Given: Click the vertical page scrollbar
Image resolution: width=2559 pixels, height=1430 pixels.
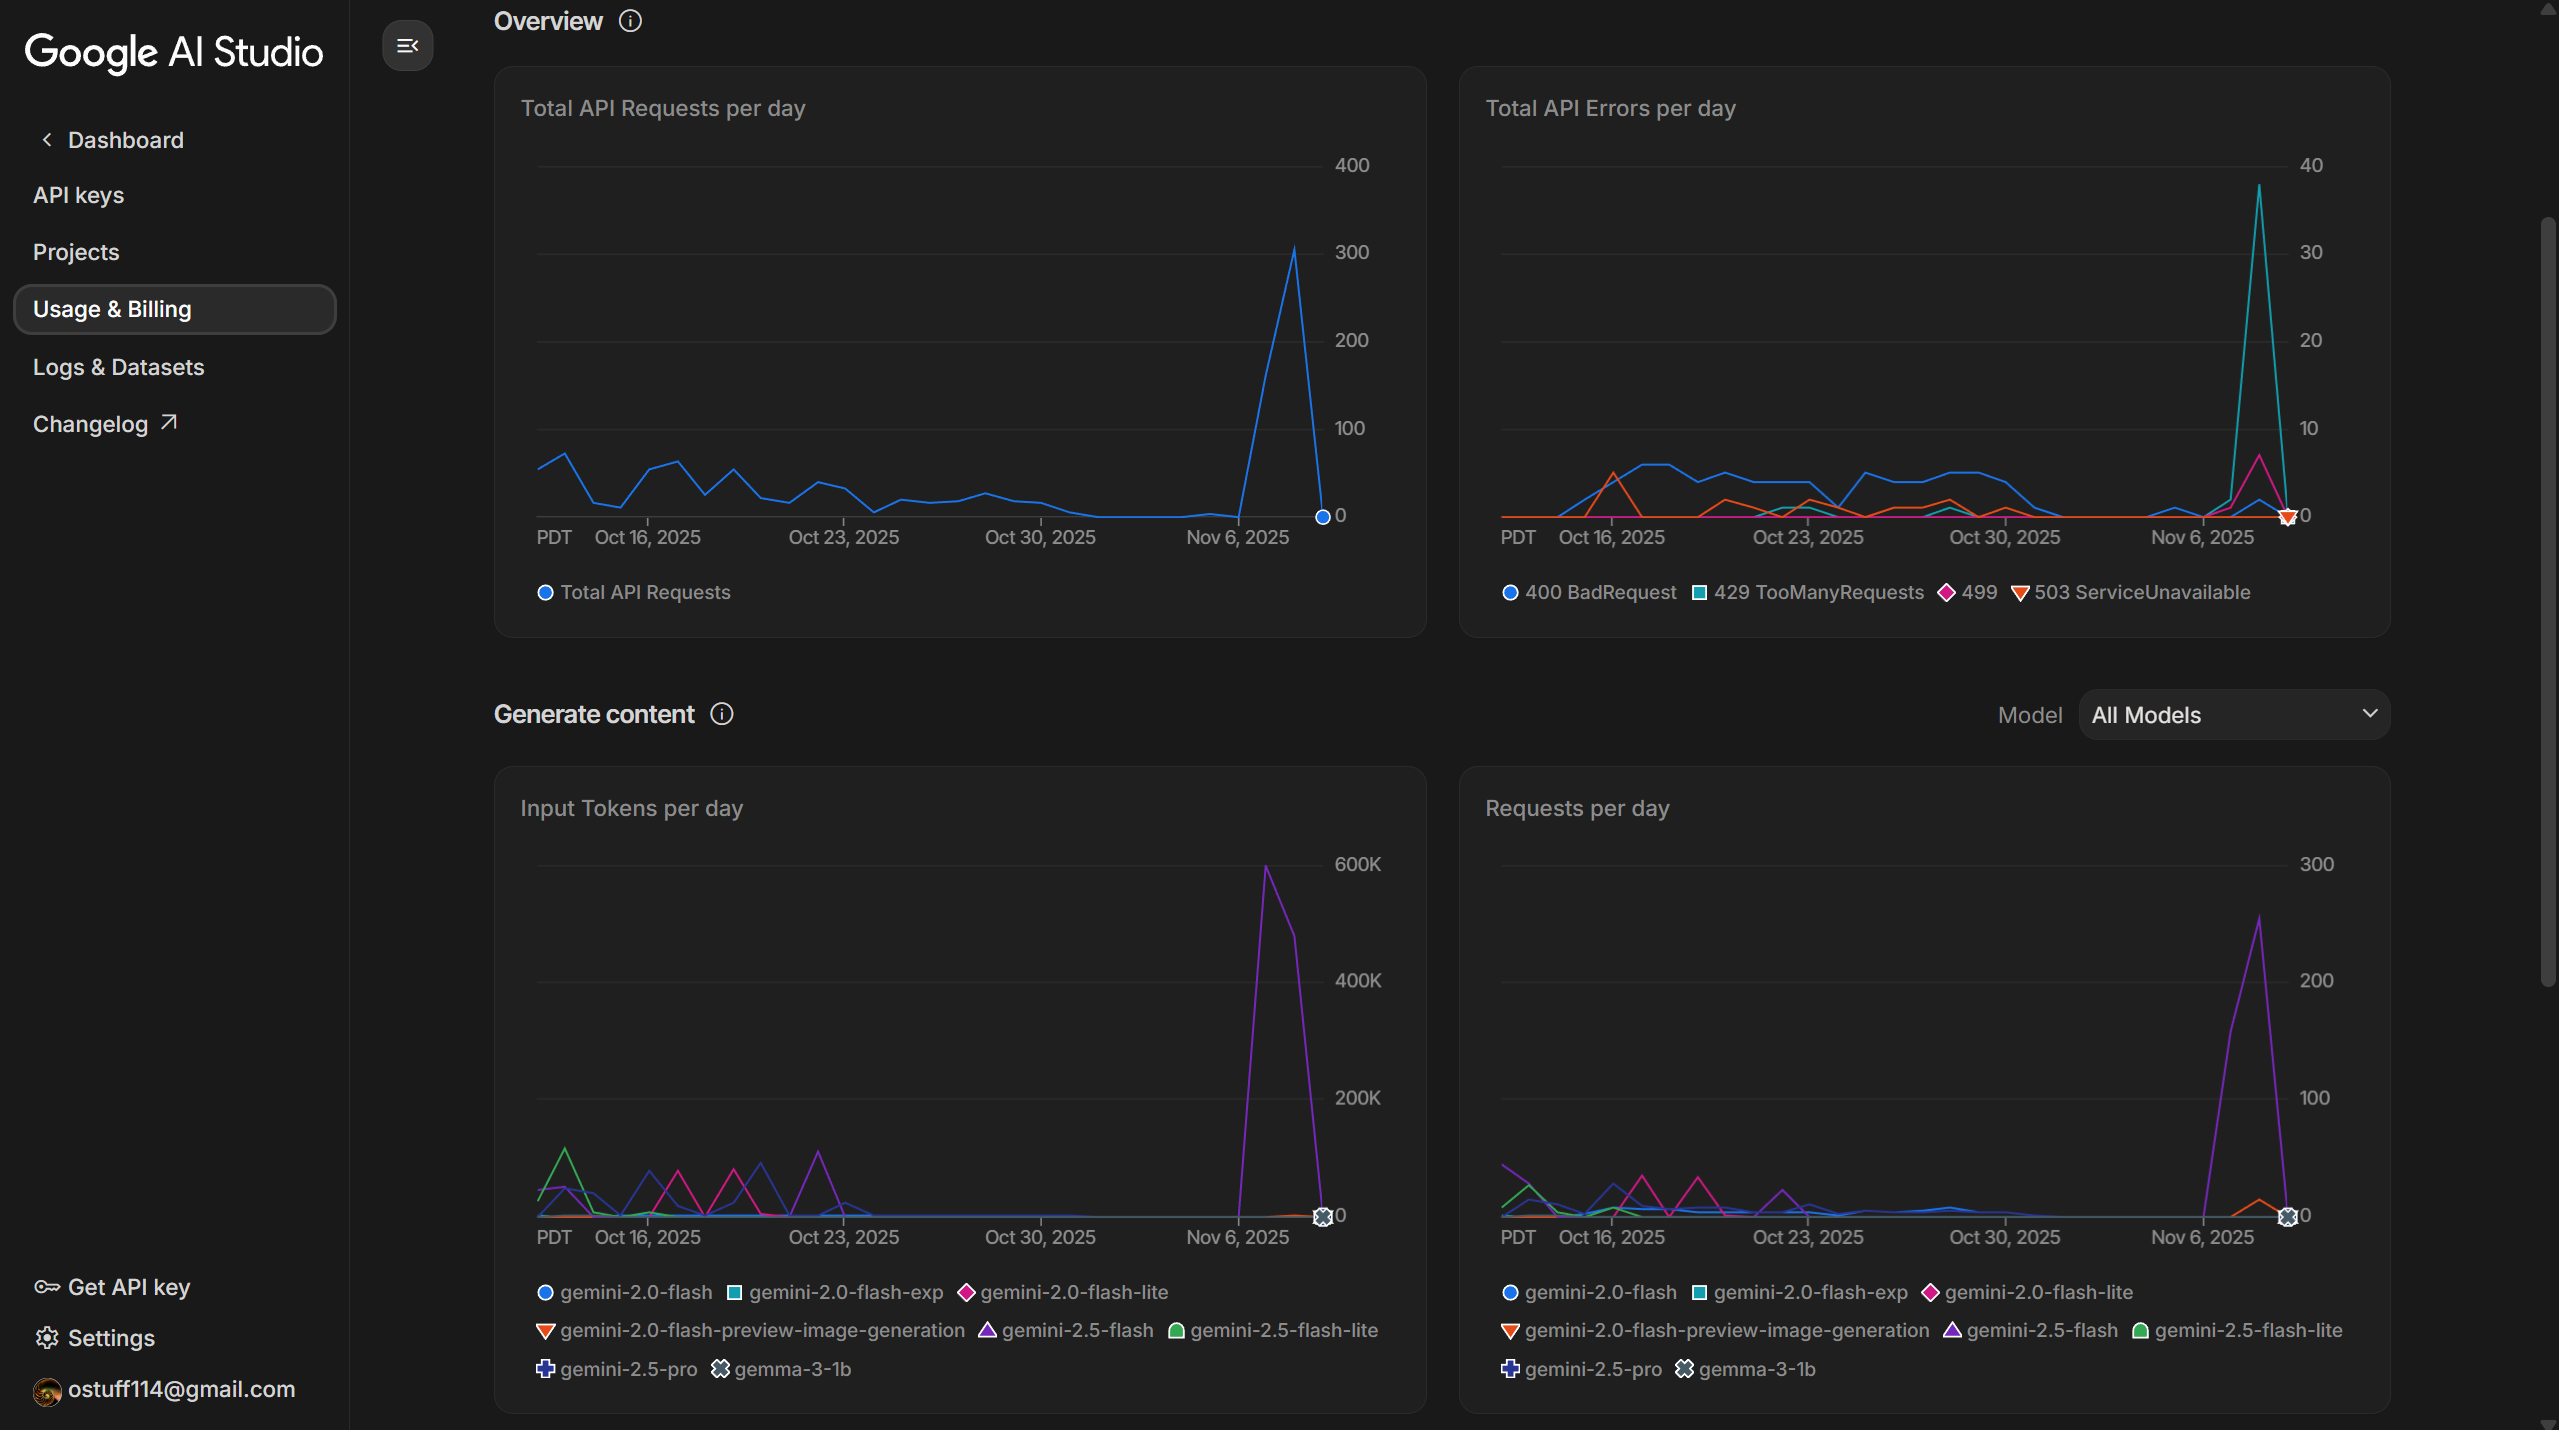Looking at the screenshot, I should [2548, 600].
